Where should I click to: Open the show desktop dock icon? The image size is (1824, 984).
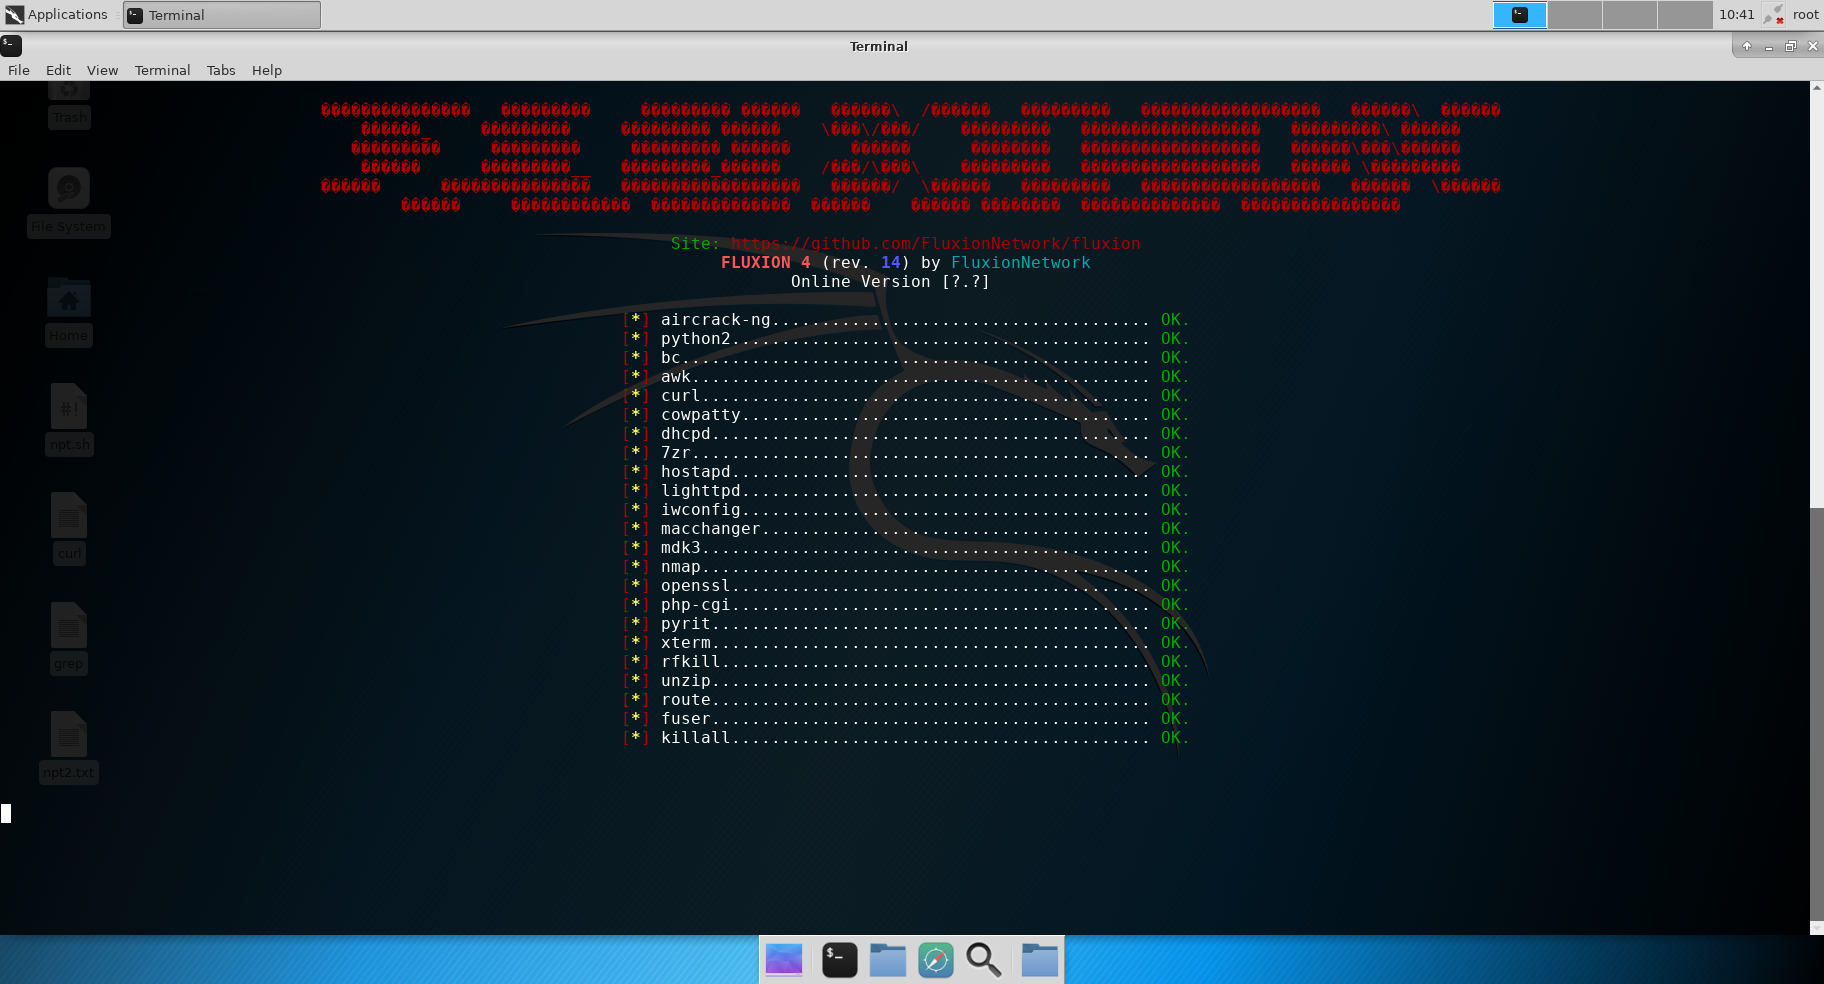784,960
